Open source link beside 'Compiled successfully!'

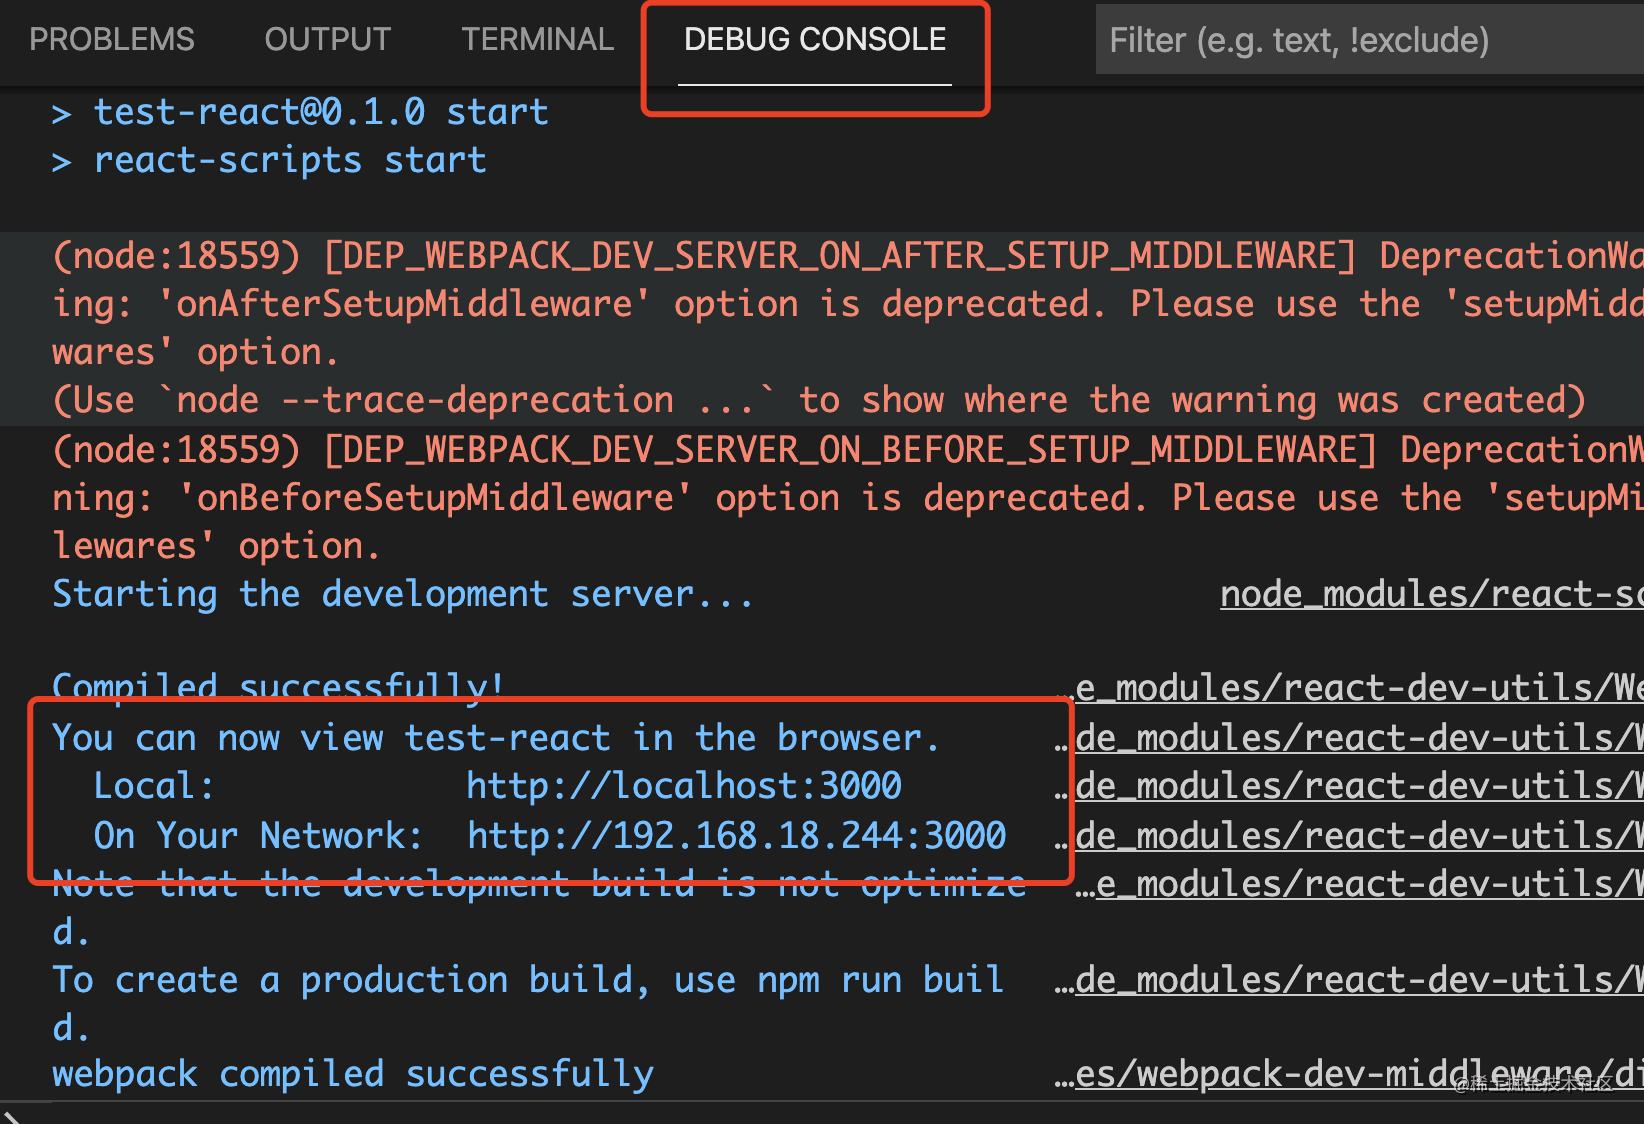(x=1358, y=688)
